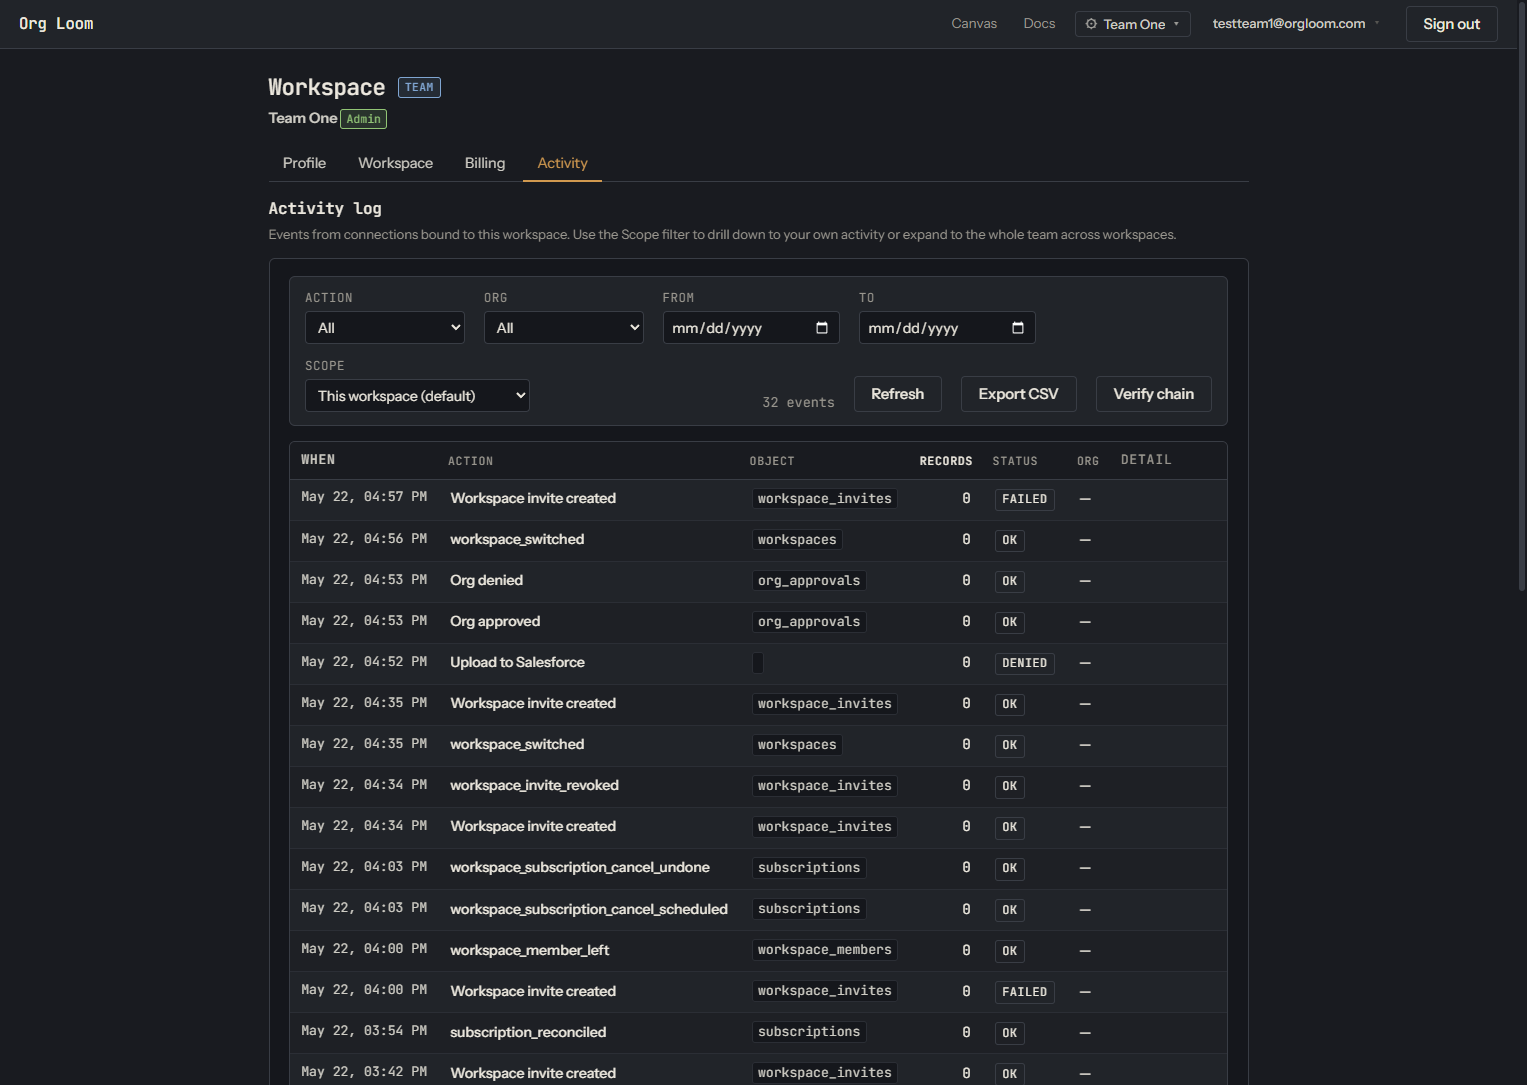Open the Action filter dropdown
The width and height of the screenshot is (1527, 1085).
point(385,328)
